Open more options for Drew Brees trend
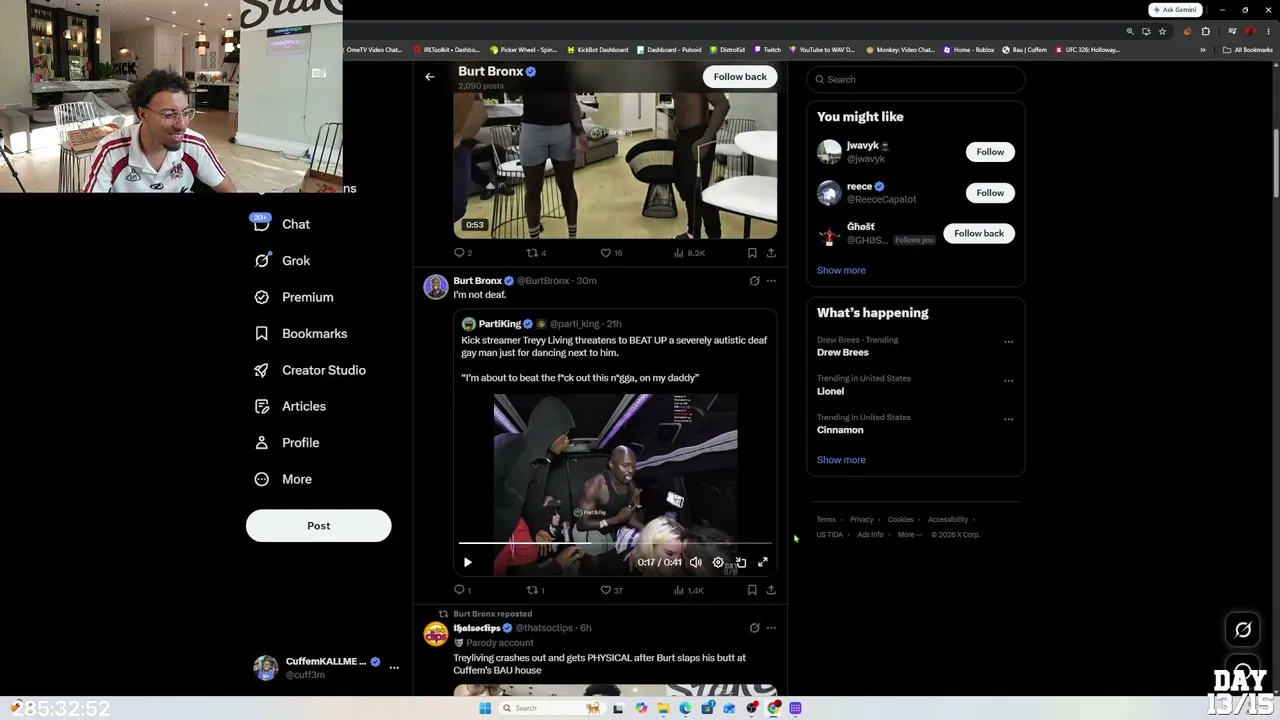Image resolution: width=1280 pixels, height=720 pixels. 1008,342
